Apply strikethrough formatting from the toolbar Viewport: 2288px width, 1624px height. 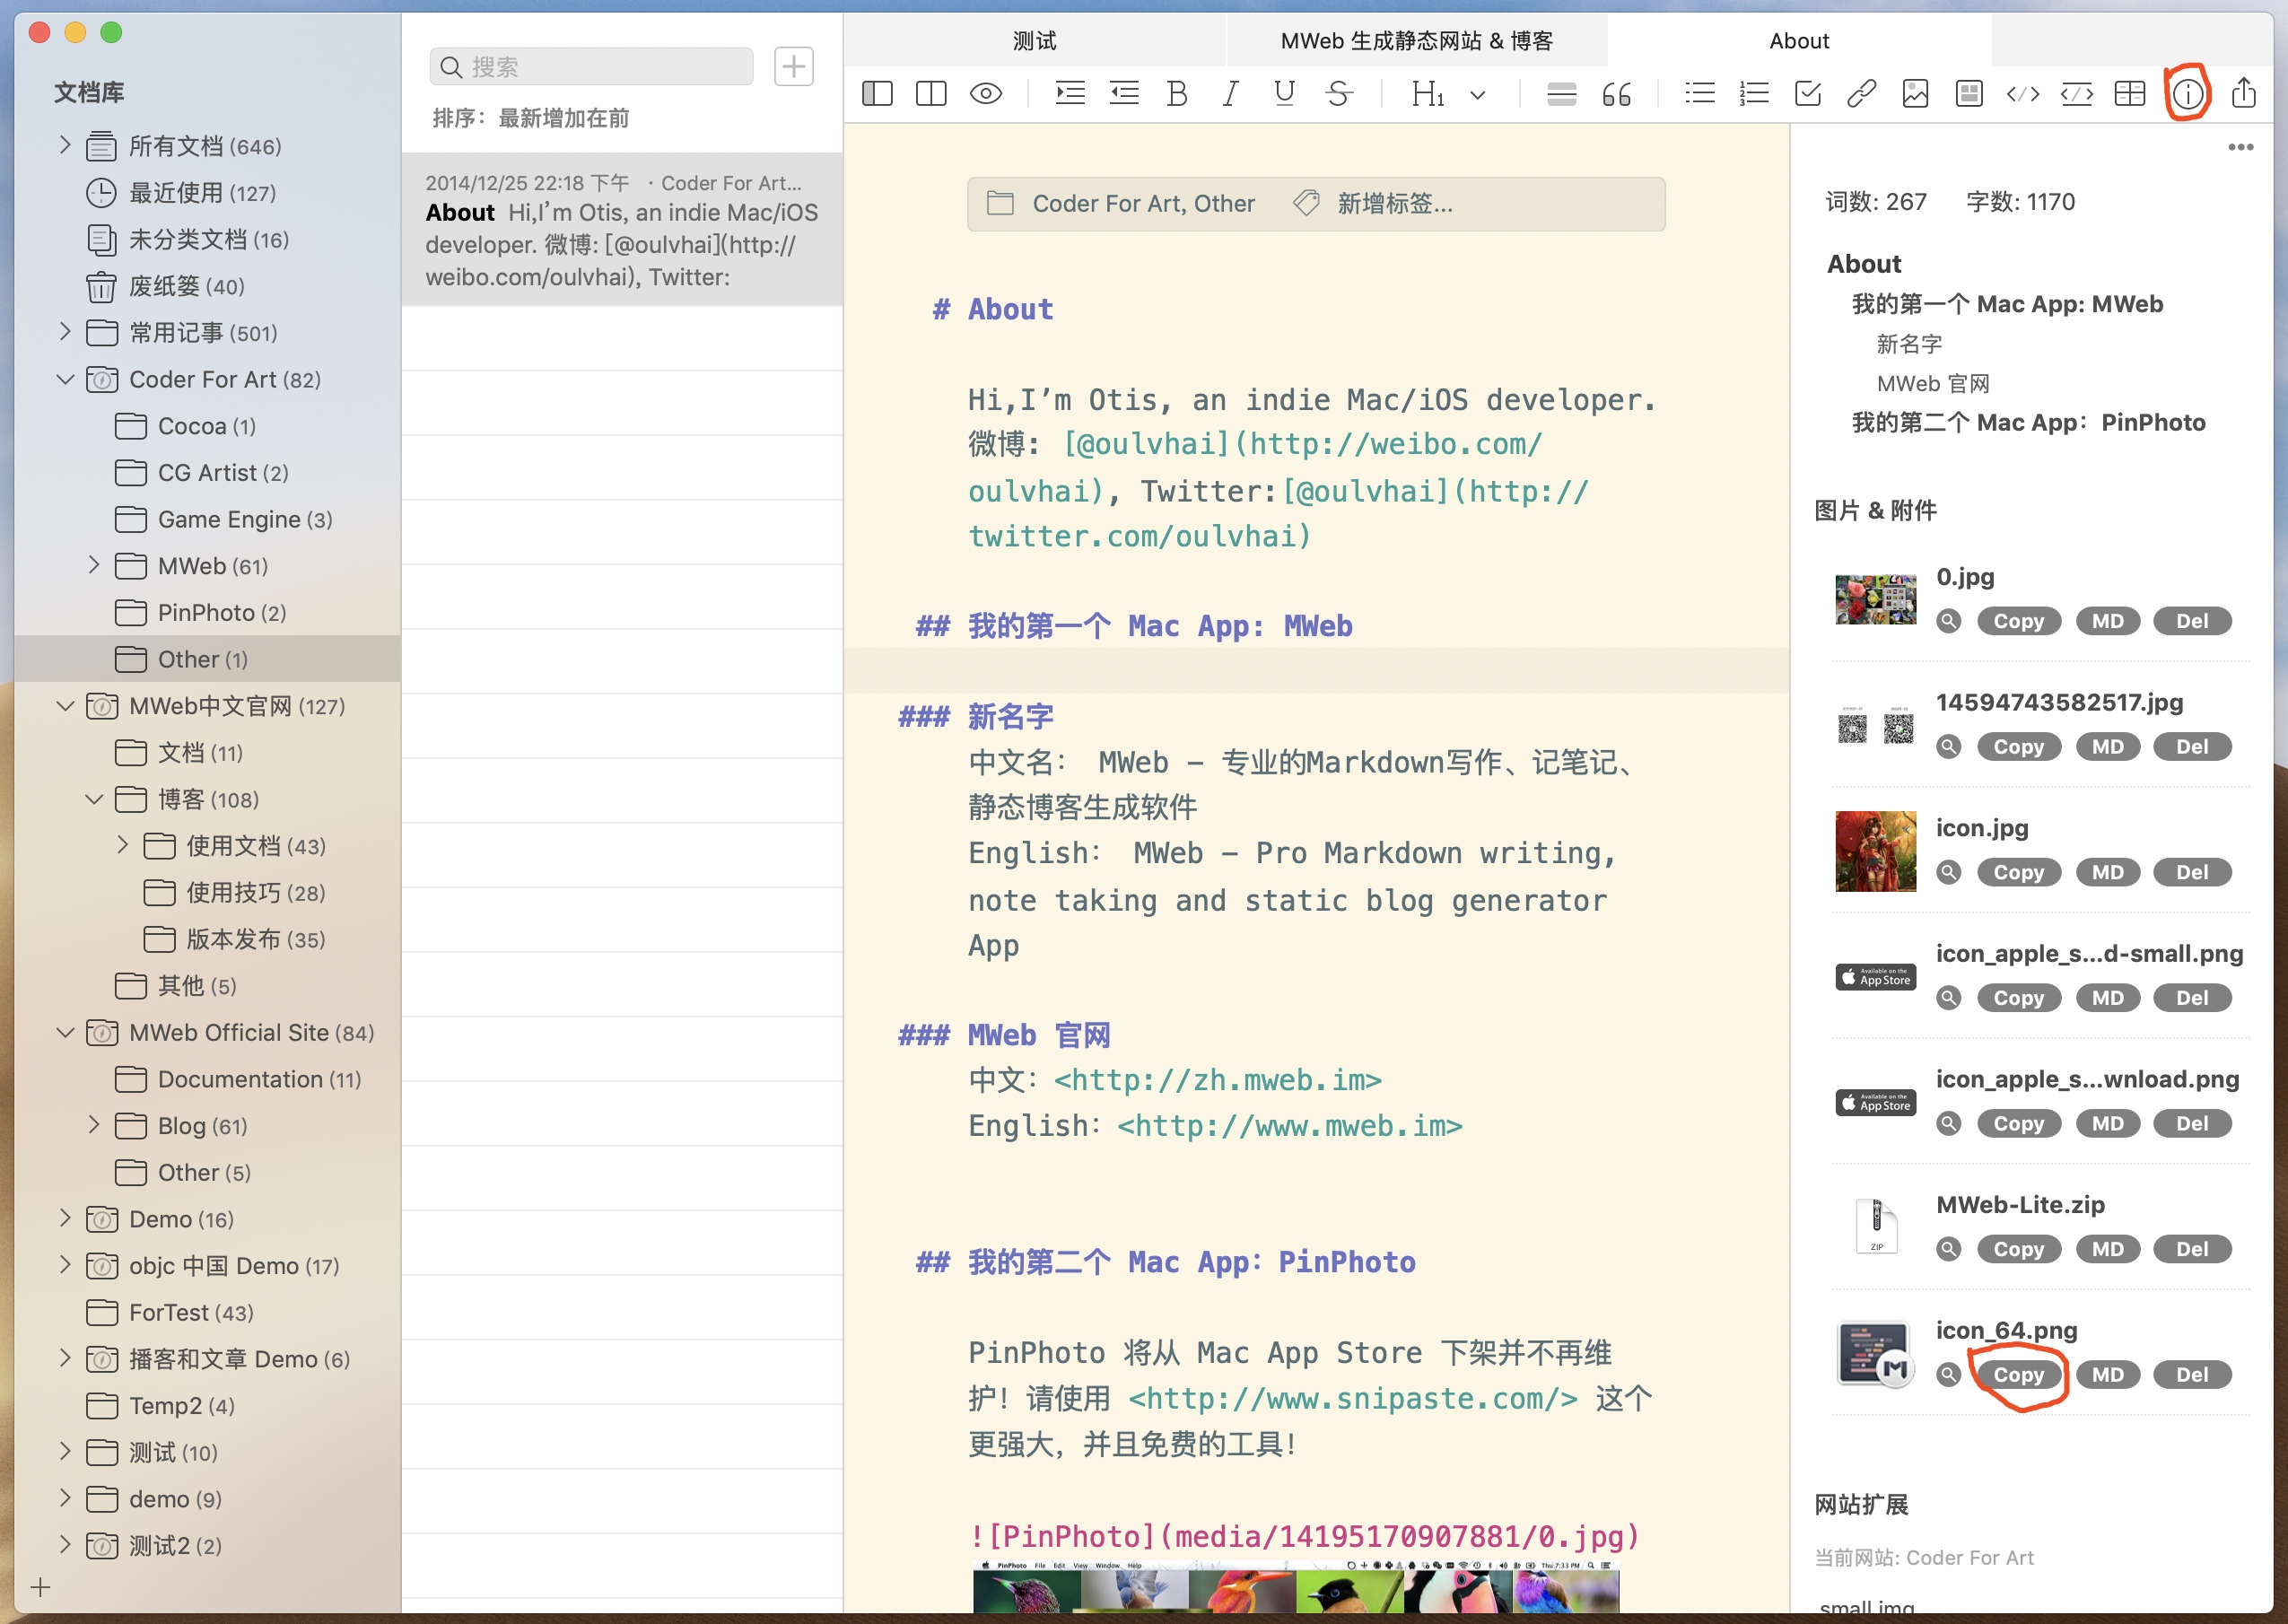pyautogui.click(x=1338, y=94)
